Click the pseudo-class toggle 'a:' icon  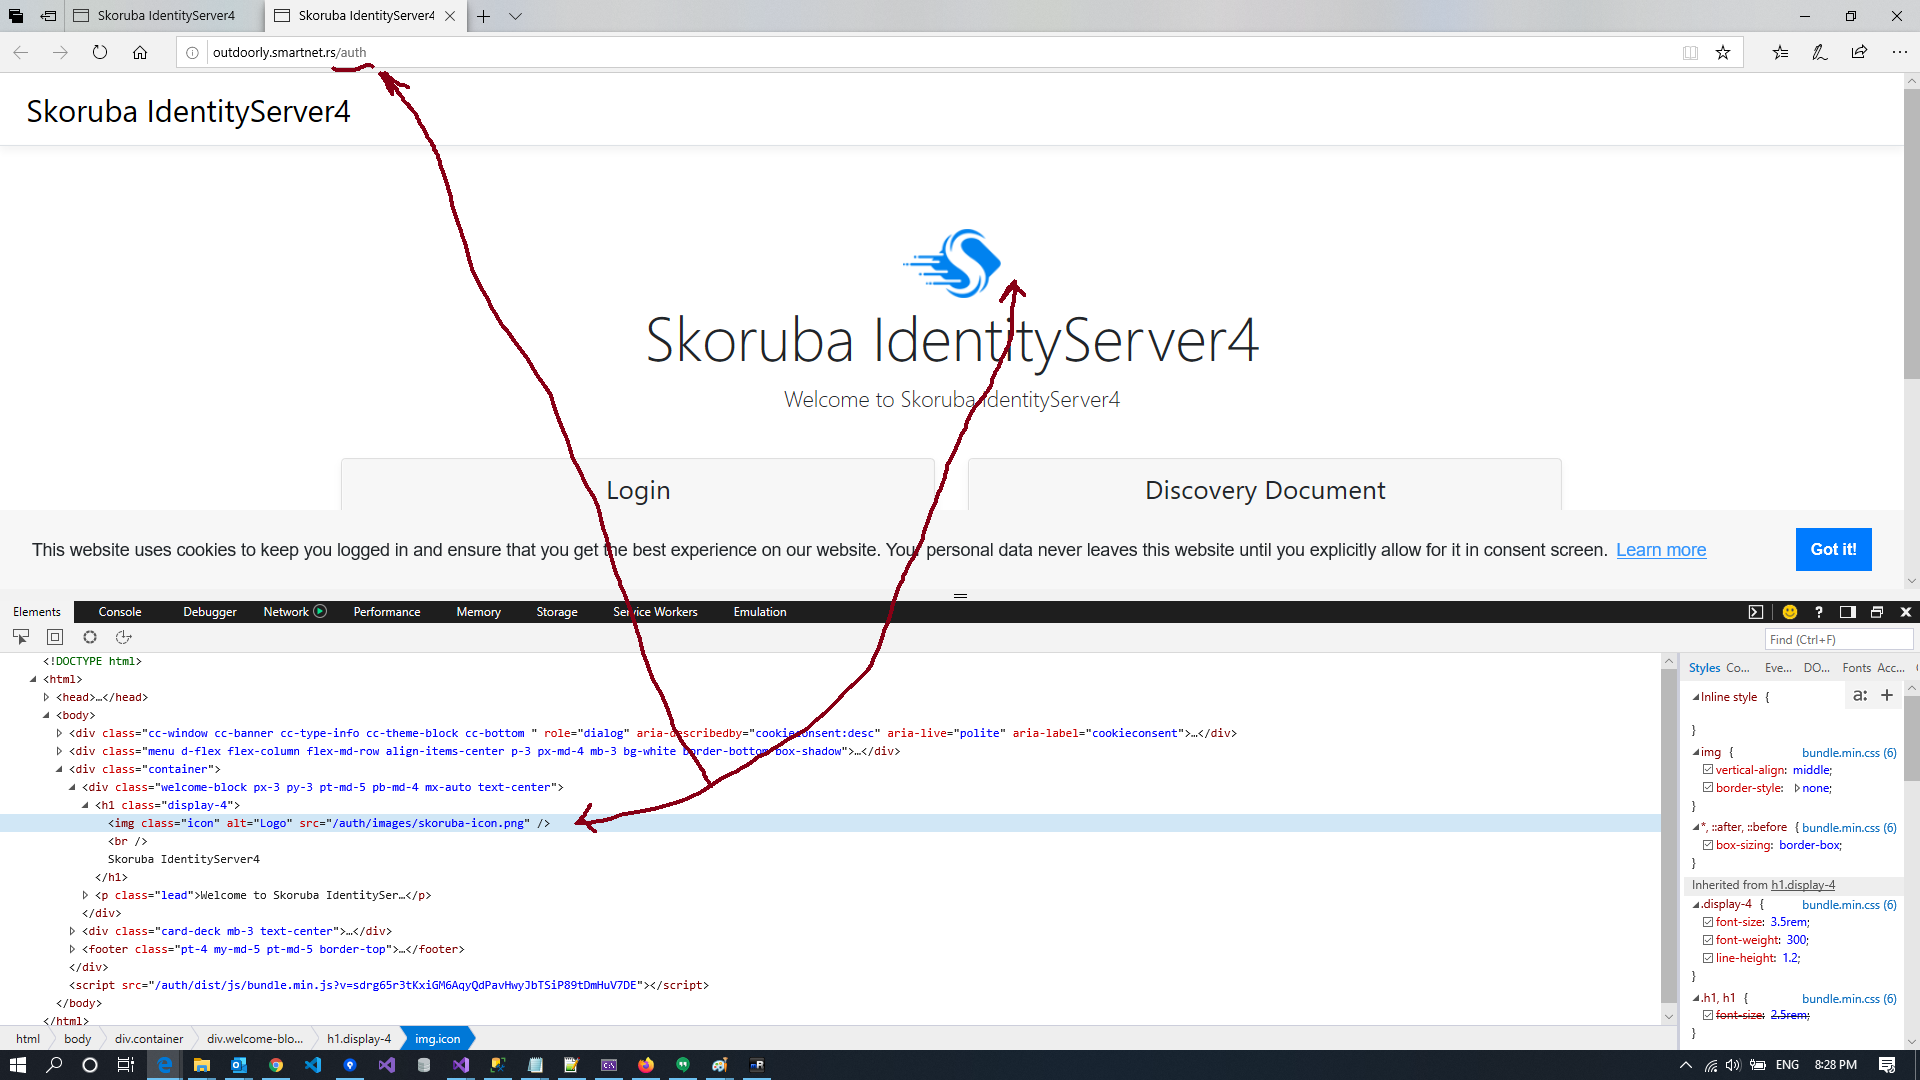pos(1860,695)
